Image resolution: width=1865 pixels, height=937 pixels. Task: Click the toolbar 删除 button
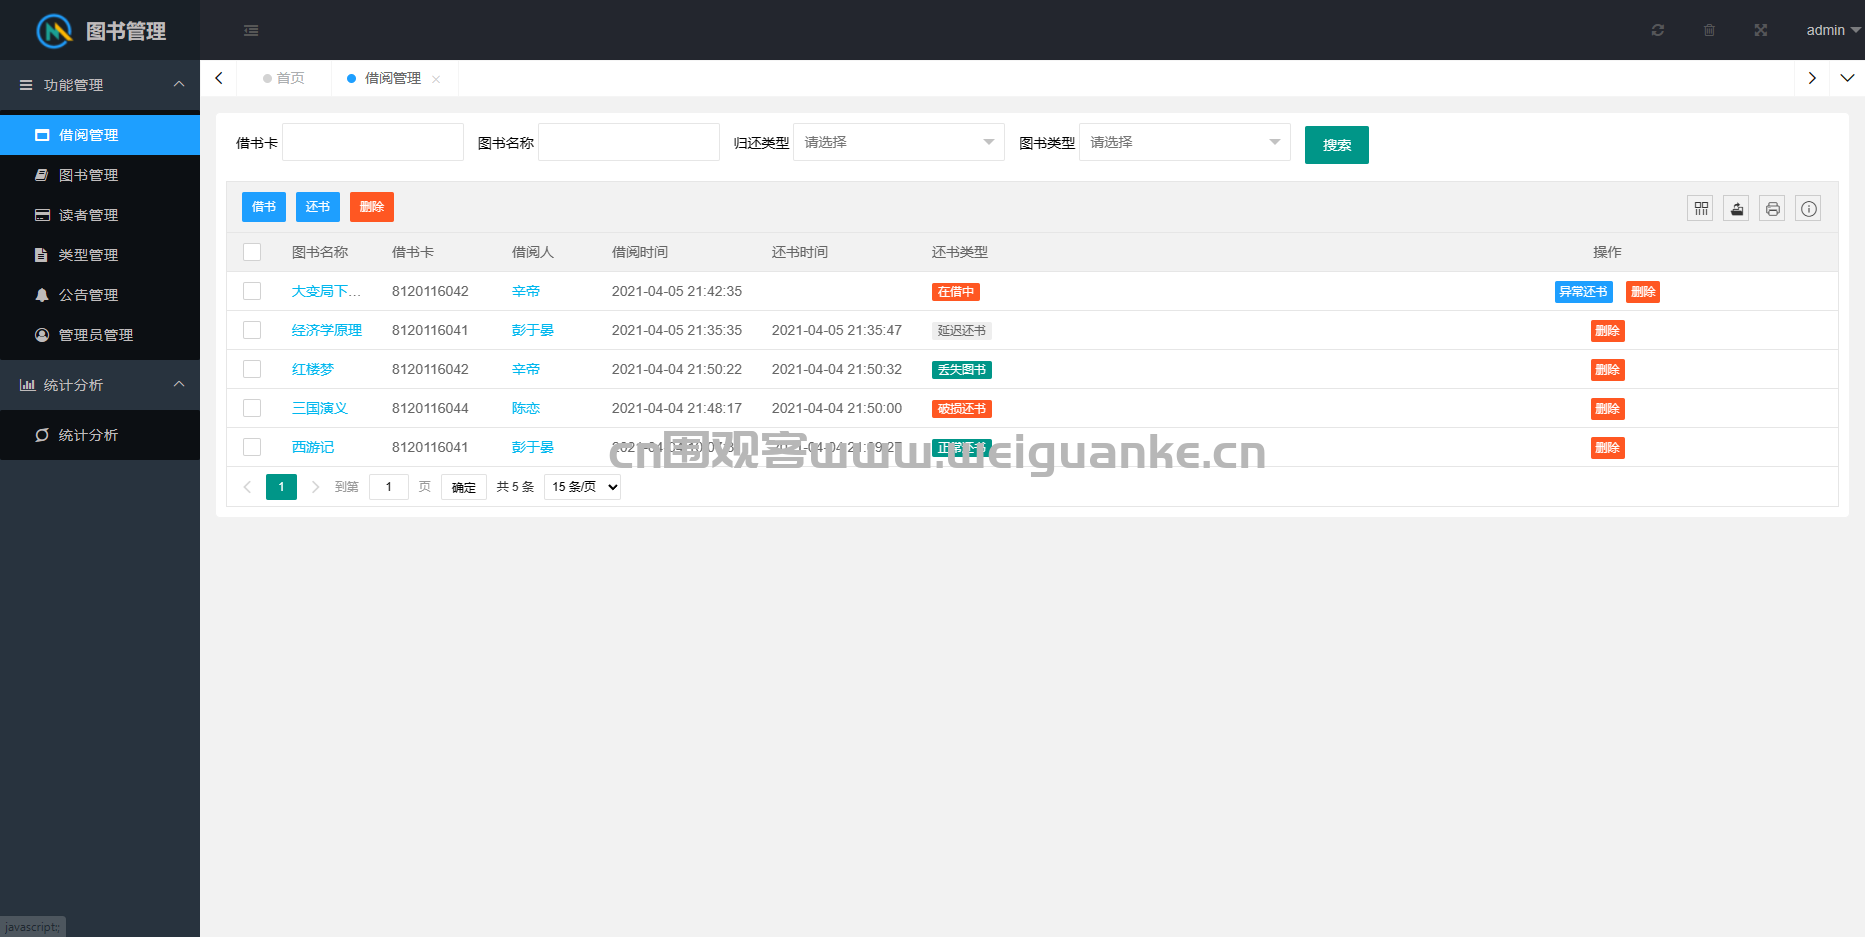[372, 207]
